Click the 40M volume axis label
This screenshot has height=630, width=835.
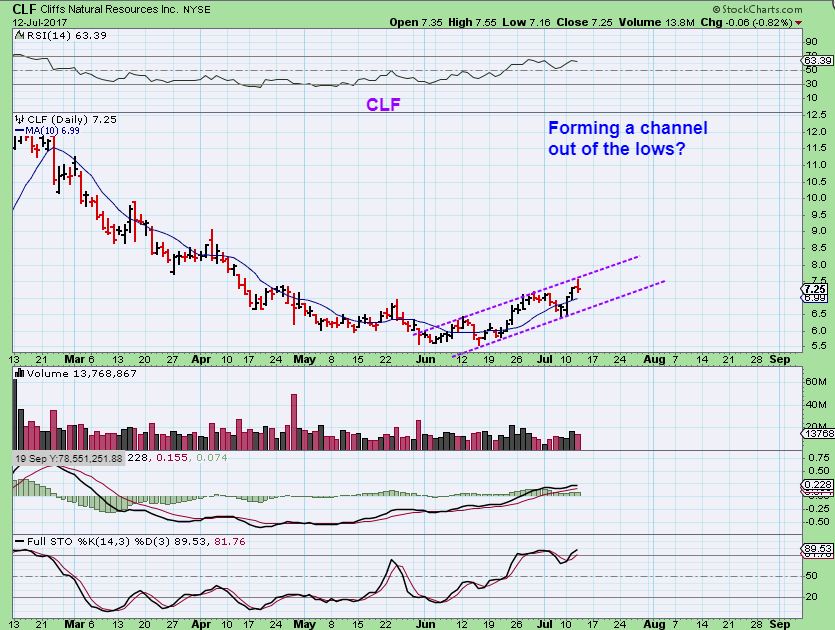tap(815, 404)
